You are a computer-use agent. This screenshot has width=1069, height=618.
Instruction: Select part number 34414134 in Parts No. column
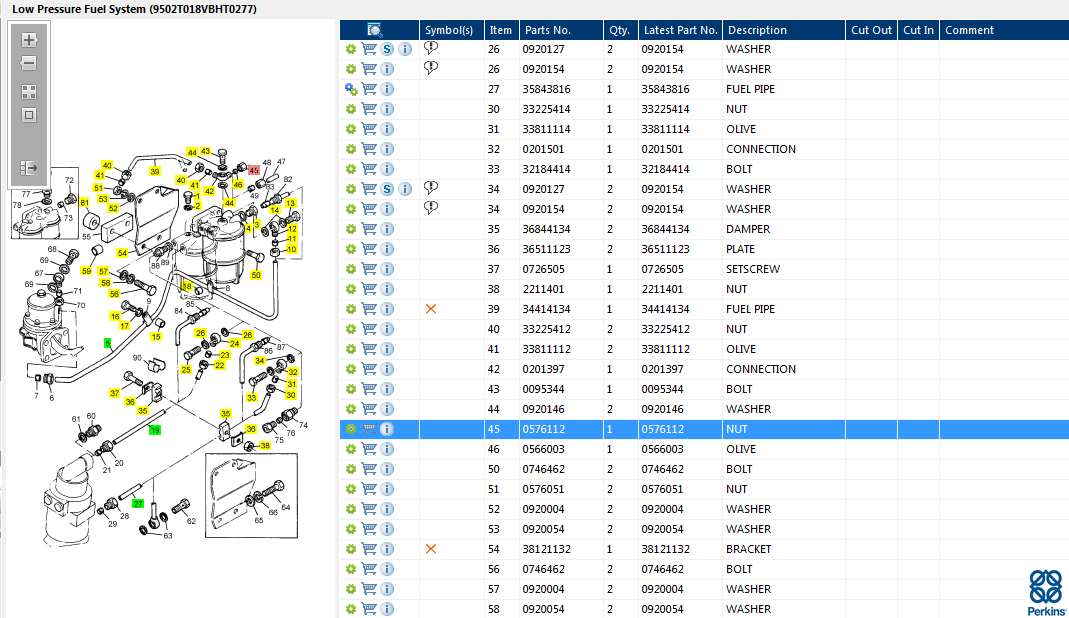pyautogui.click(x=546, y=309)
